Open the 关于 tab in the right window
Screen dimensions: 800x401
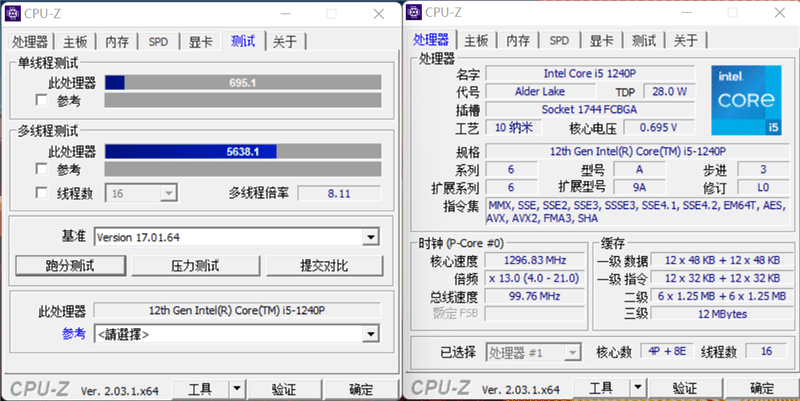[x=685, y=40]
